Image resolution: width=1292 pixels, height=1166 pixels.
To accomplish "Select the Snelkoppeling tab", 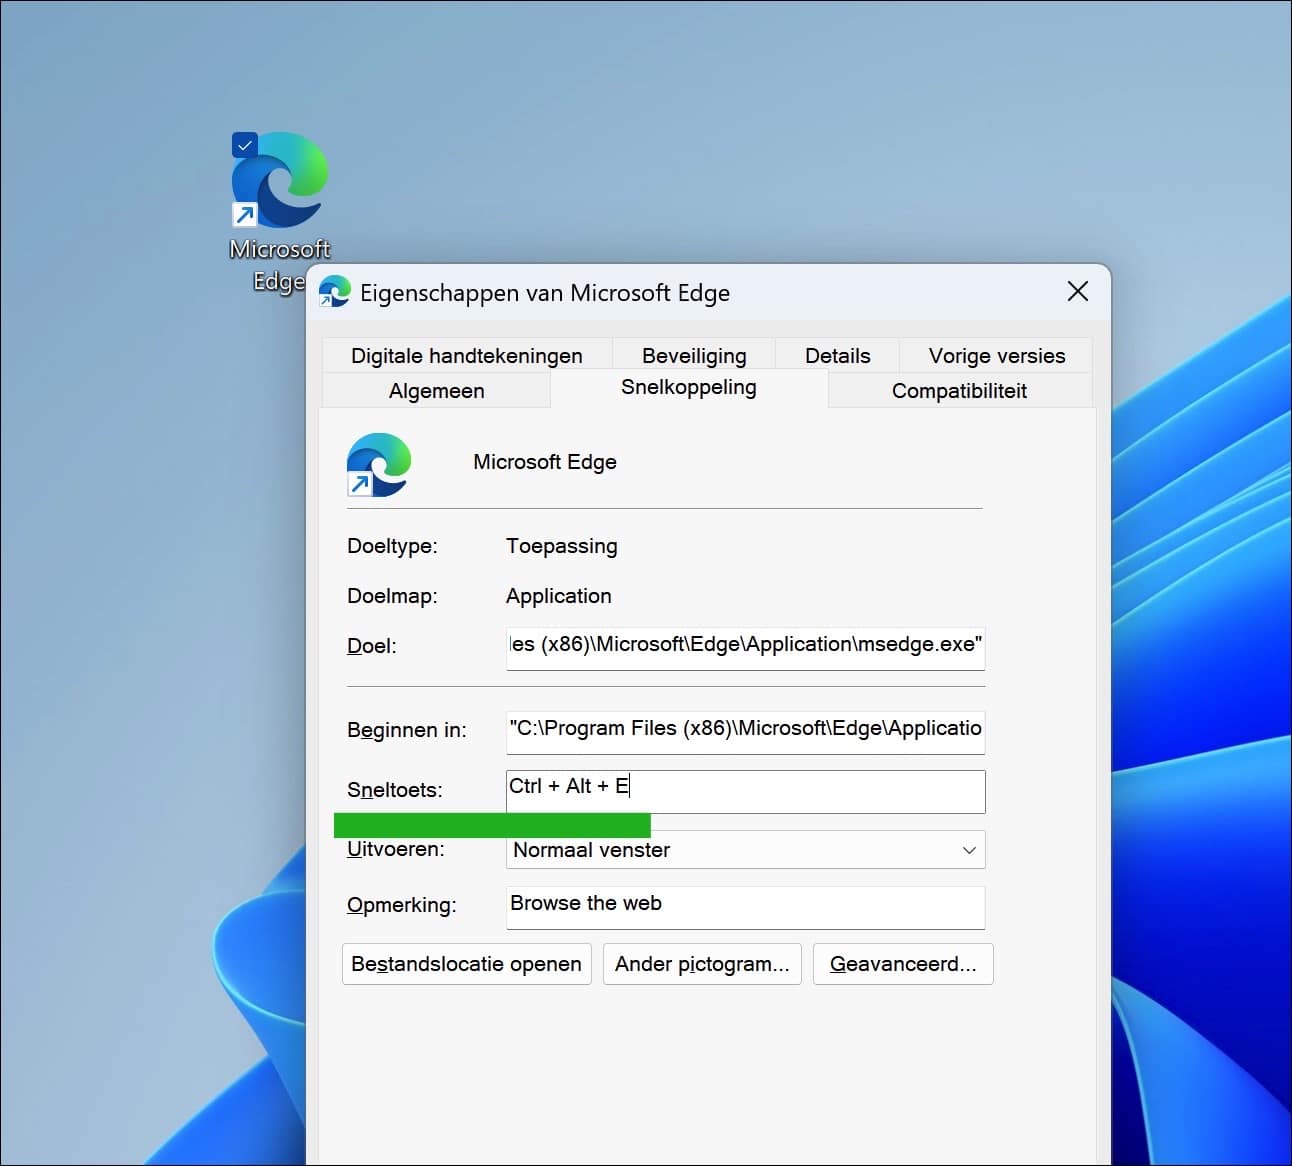I will point(688,388).
